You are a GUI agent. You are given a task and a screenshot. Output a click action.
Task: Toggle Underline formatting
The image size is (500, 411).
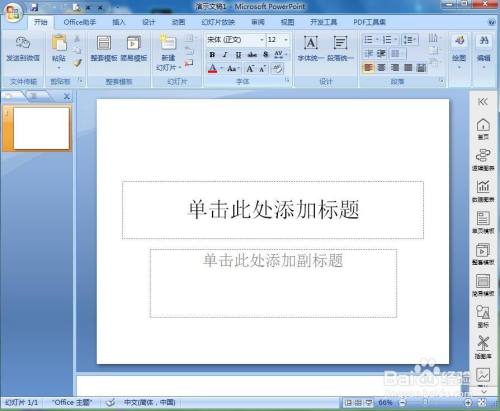pyautogui.click(x=238, y=54)
